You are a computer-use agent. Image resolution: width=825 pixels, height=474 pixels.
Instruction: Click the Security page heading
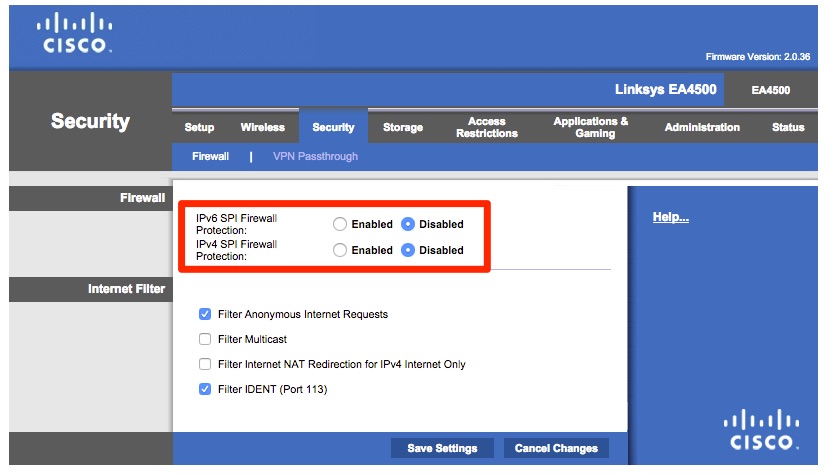tap(90, 122)
